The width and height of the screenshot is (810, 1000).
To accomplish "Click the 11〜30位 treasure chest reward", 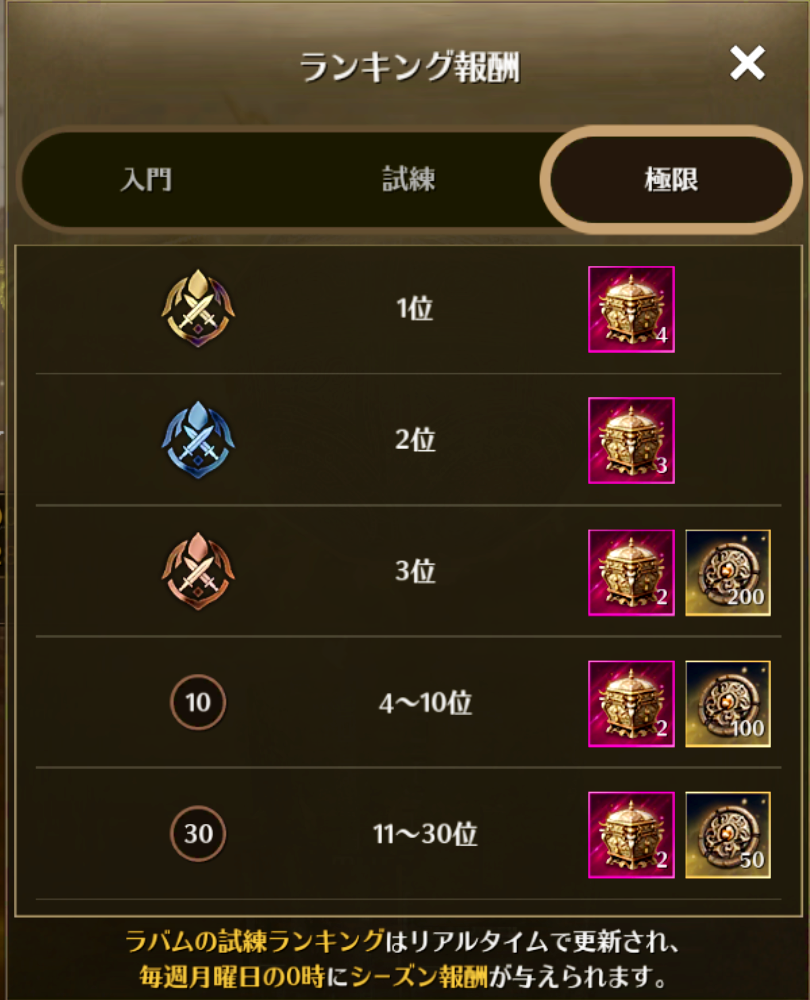I will [x=631, y=835].
